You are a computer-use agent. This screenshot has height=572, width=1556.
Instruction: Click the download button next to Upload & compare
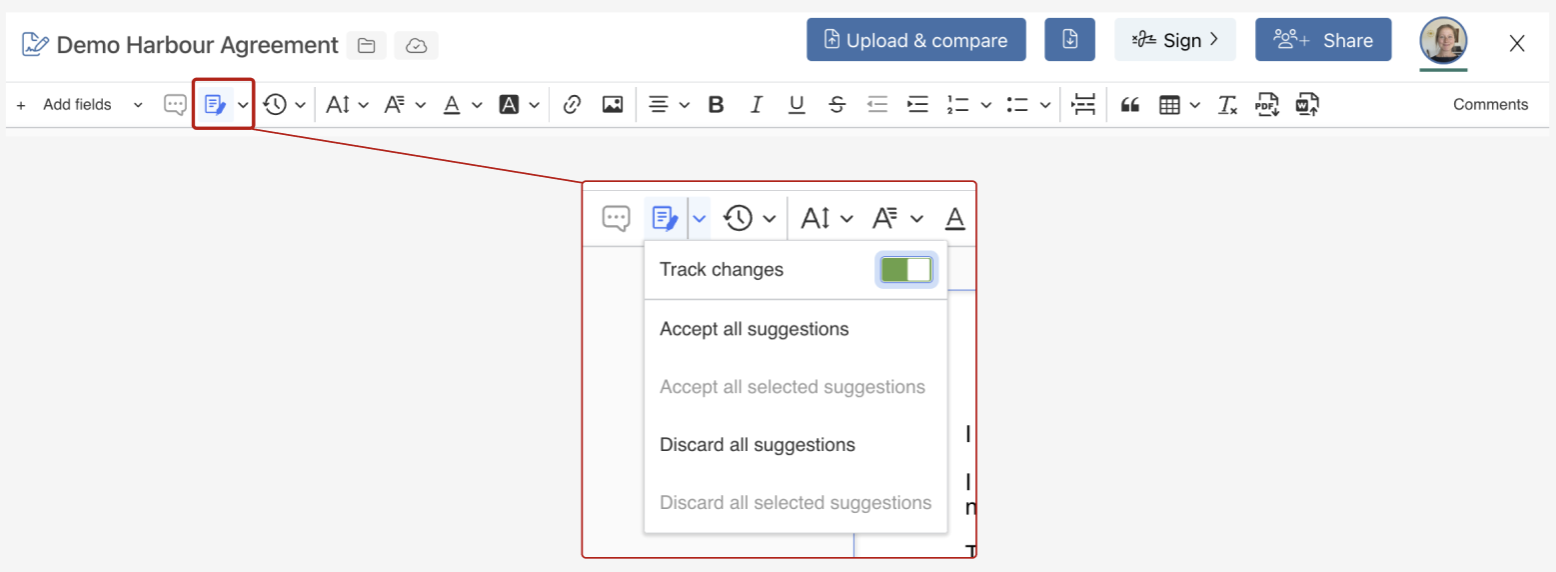click(x=1070, y=40)
